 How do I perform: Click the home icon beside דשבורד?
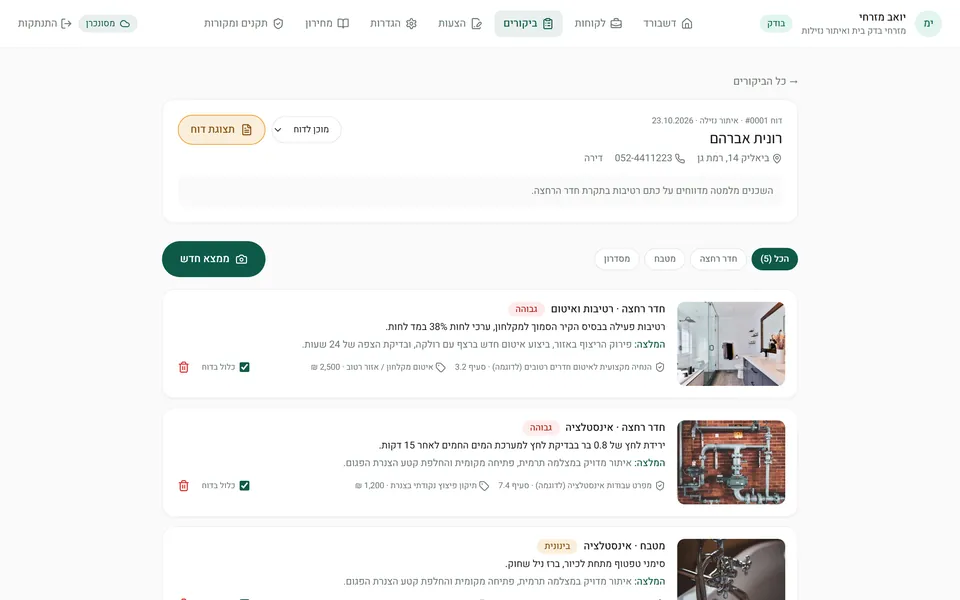point(687,23)
